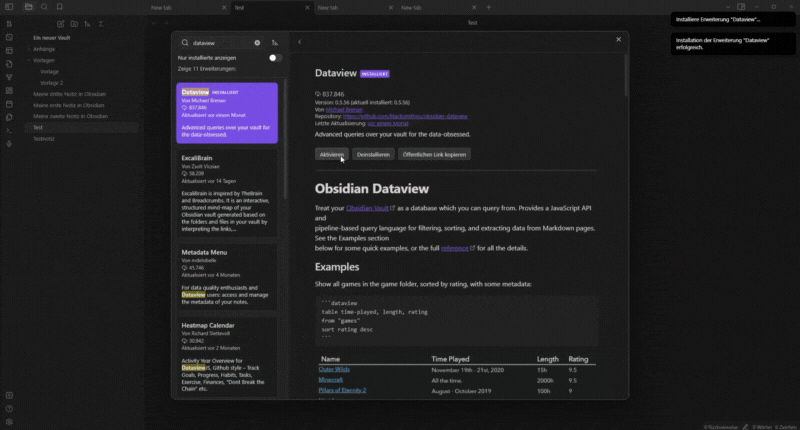Click the plugin details scrollbar

coord(626,75)
